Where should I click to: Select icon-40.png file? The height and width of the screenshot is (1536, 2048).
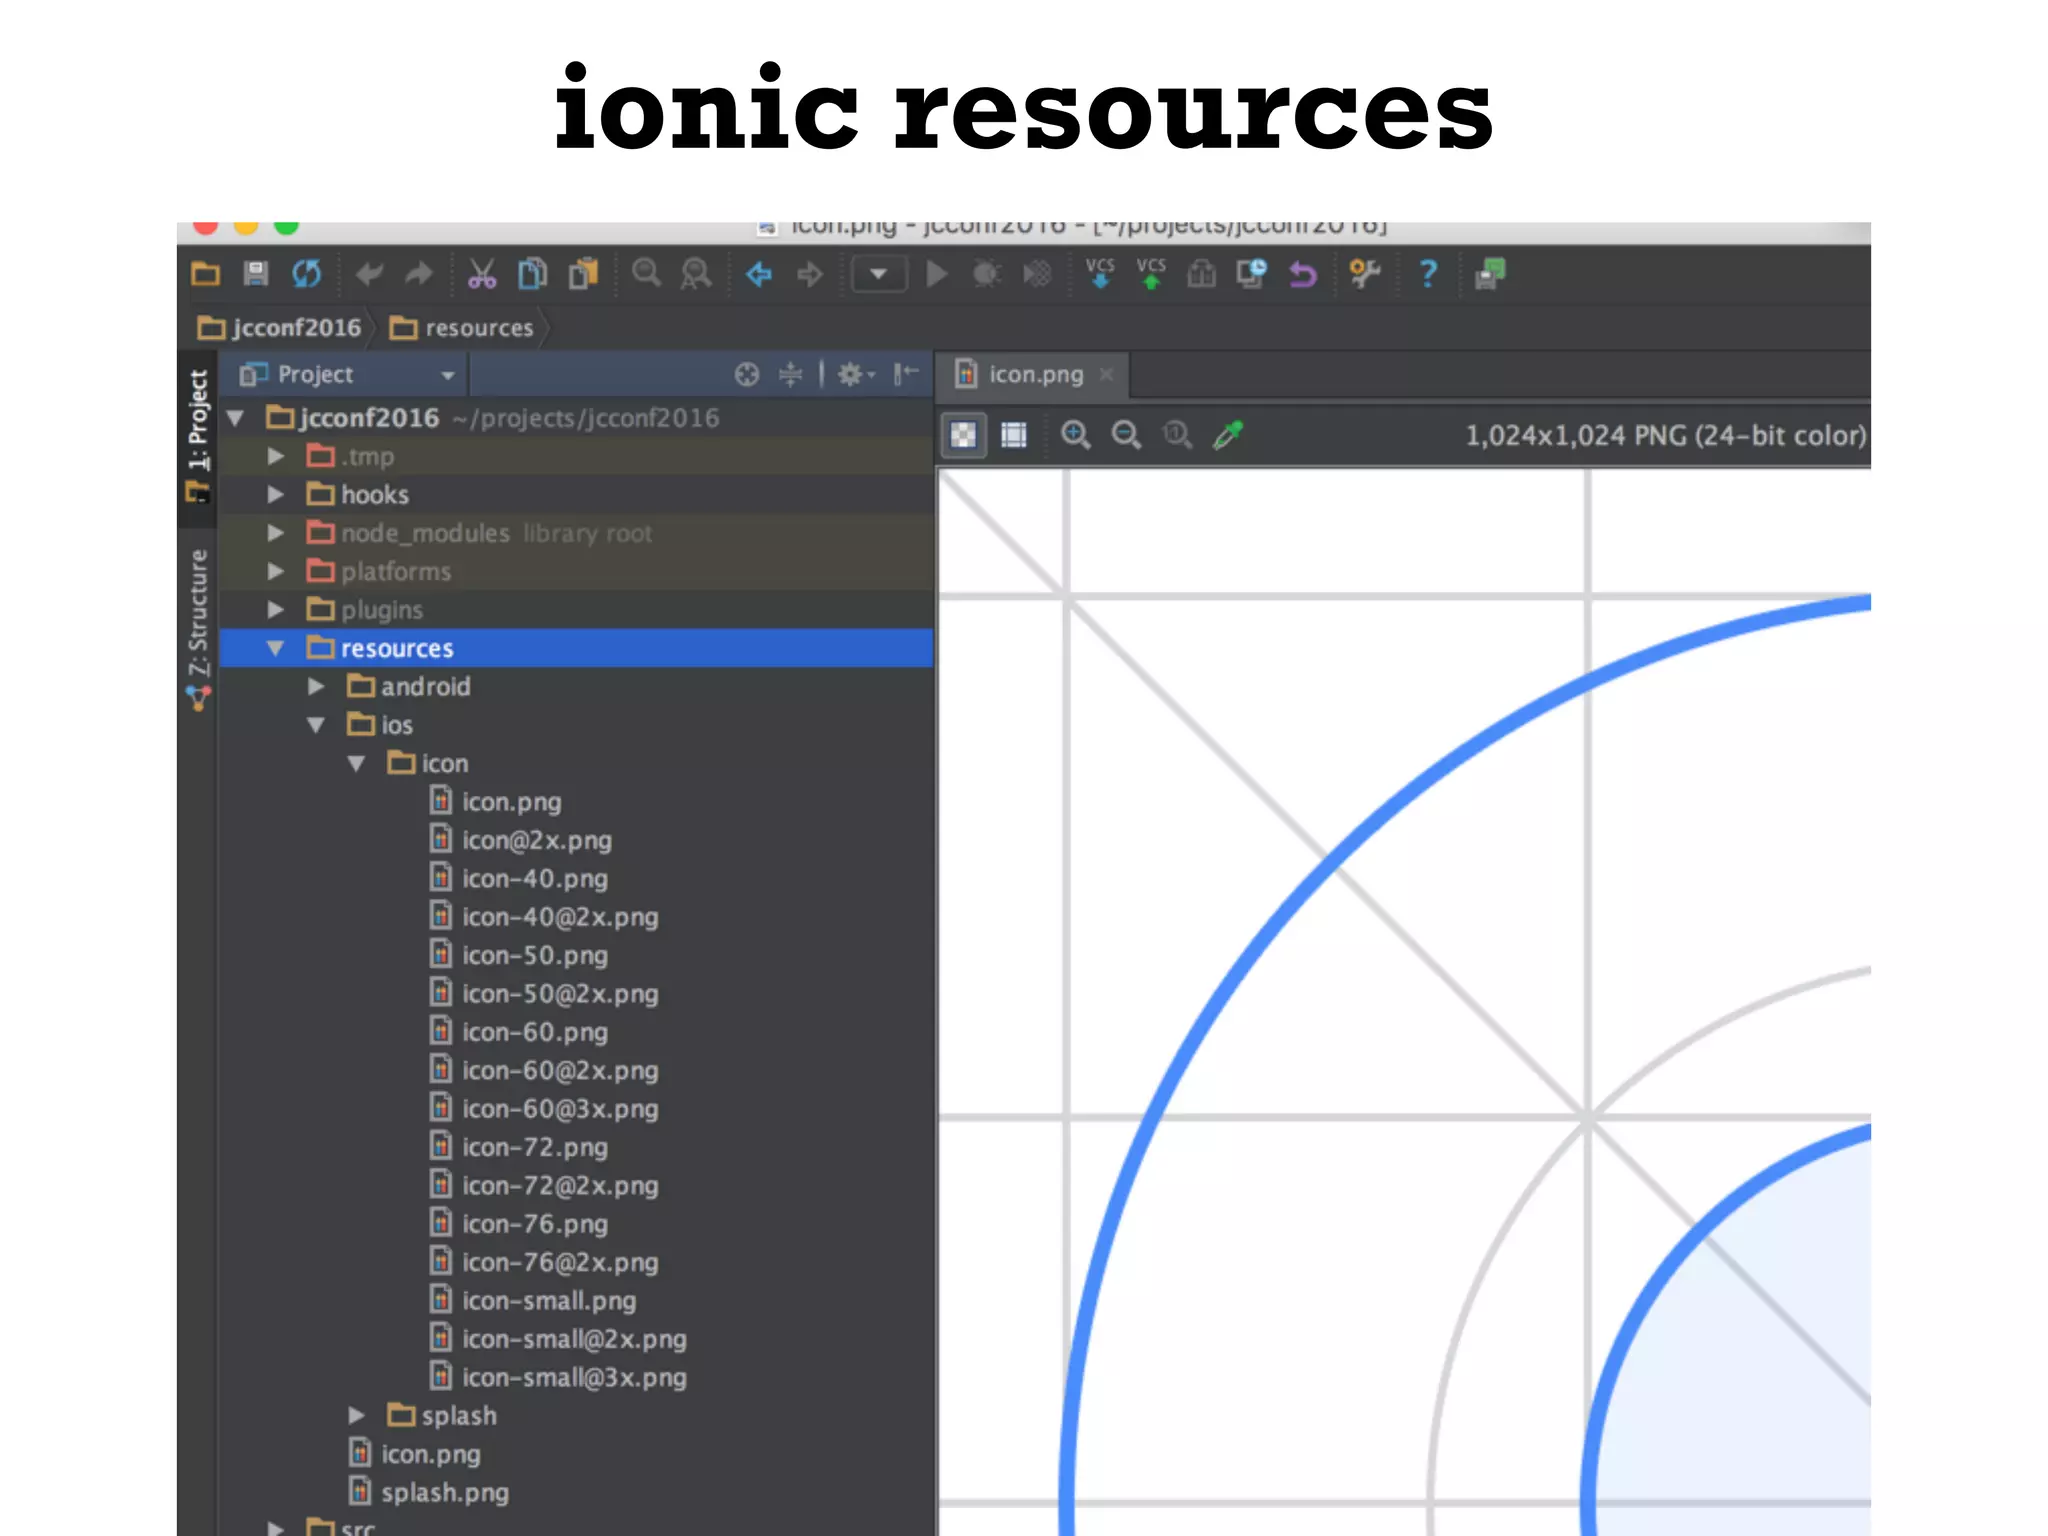534,878
